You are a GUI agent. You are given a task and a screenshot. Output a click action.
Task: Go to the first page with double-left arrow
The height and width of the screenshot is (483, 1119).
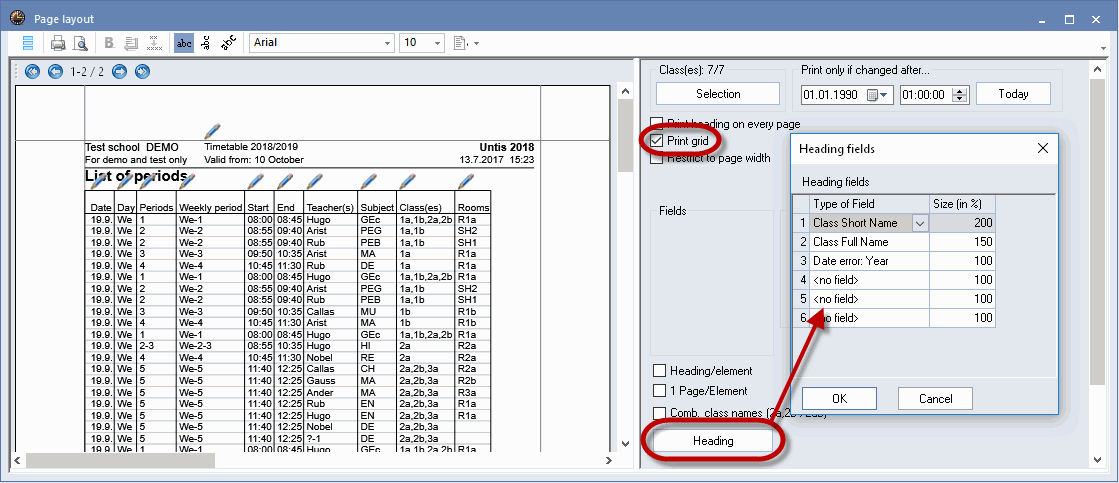click(x=32, y=71)
